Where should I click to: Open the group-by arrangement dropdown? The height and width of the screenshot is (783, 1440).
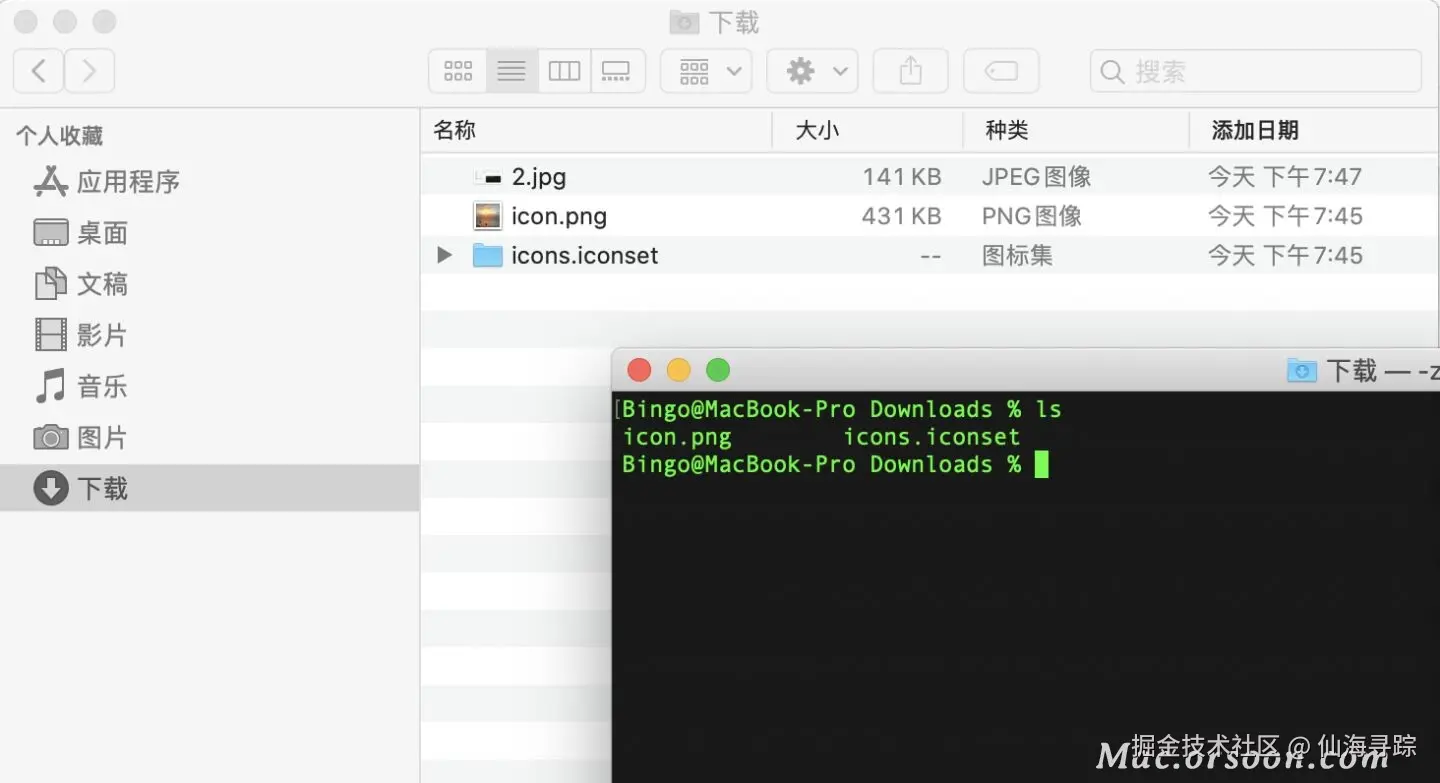(706, 71)
